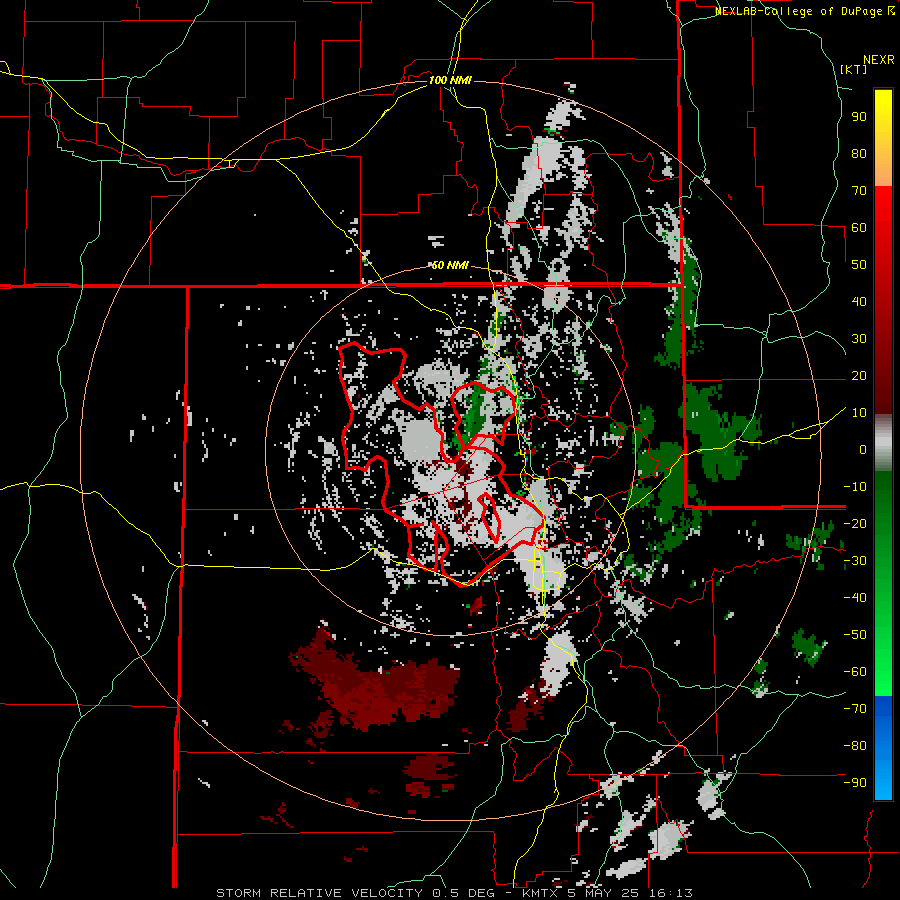Select the -10 value on the velocity scale

click(855, 487)
